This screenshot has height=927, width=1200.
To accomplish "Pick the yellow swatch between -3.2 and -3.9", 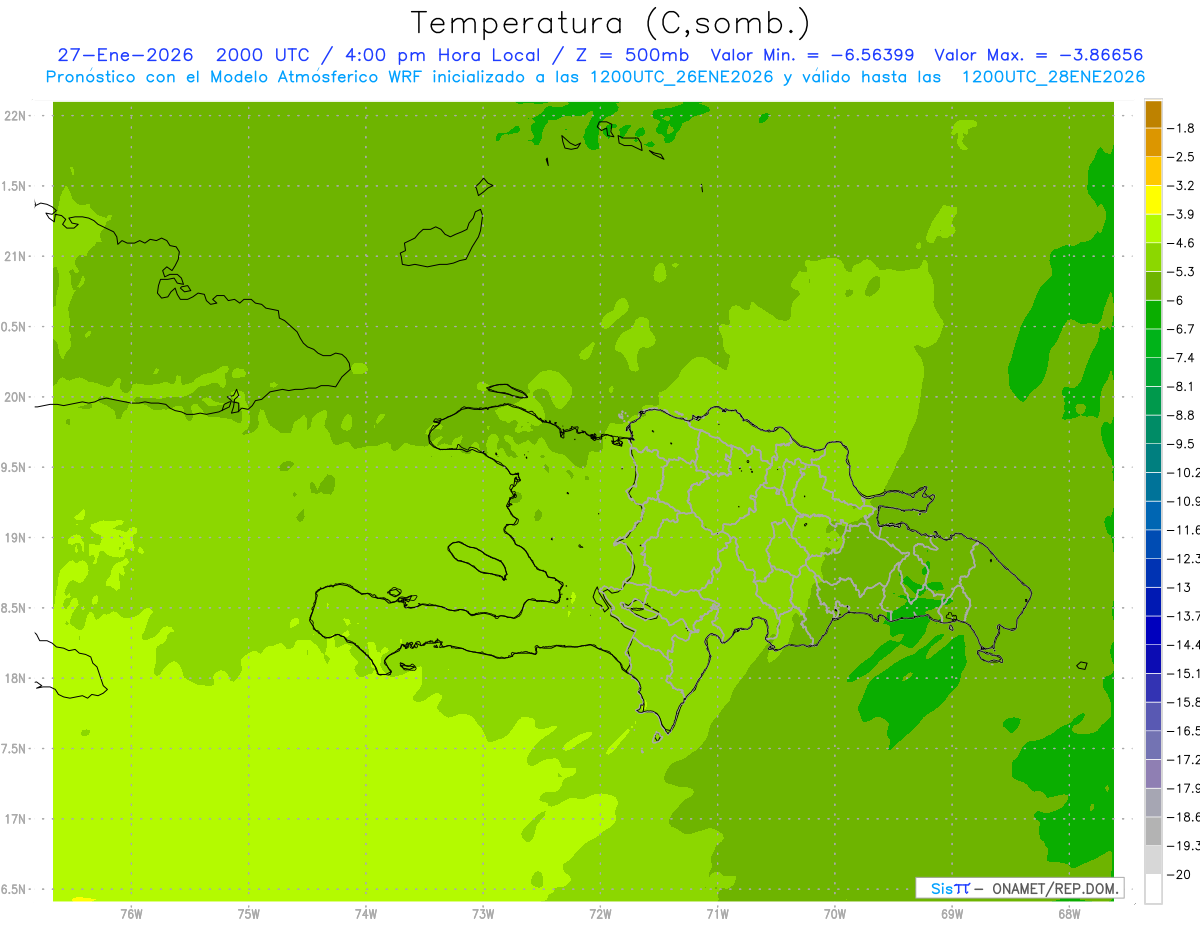I will pyautogui.click(x=1153, y=200).
